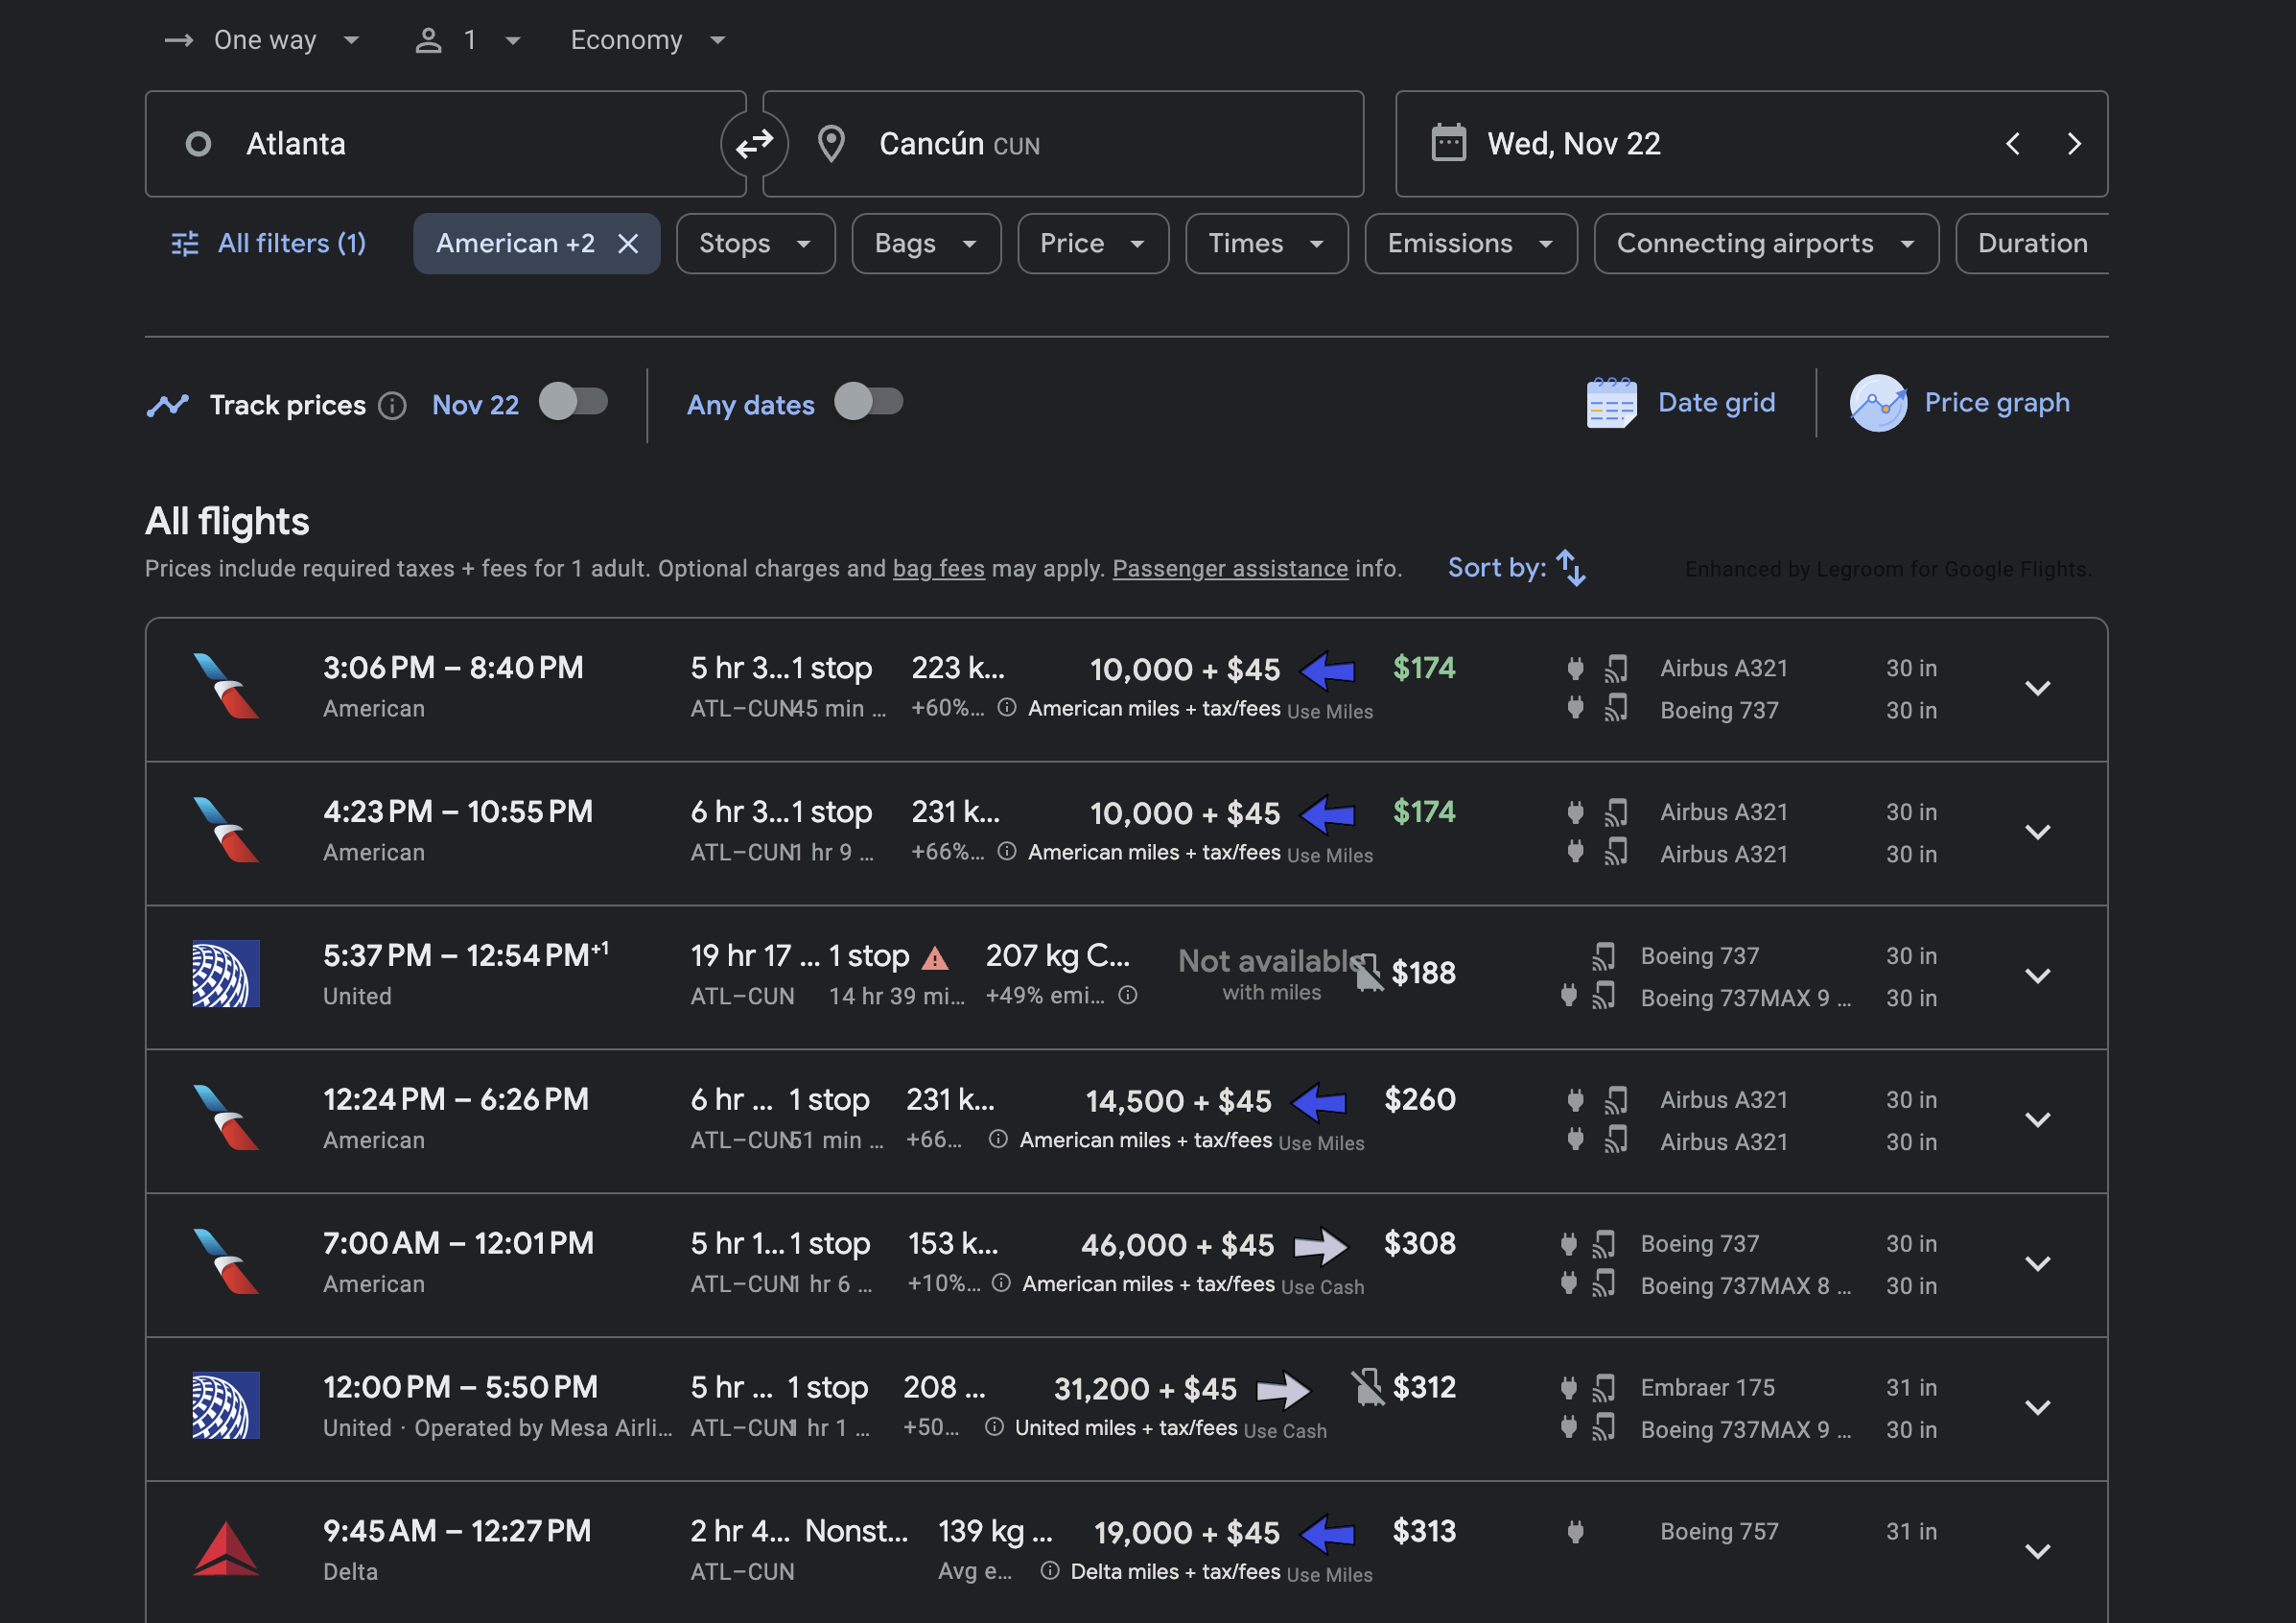The height and width of the screenshot is (1623, 2296).
Task: Click the swap origin and destination icon
Action: pyautogui.click(x=754, y=143)
